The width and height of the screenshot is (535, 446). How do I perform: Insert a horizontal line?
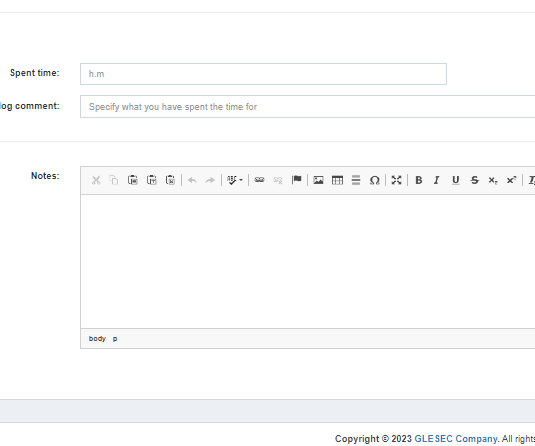point(356,180)
